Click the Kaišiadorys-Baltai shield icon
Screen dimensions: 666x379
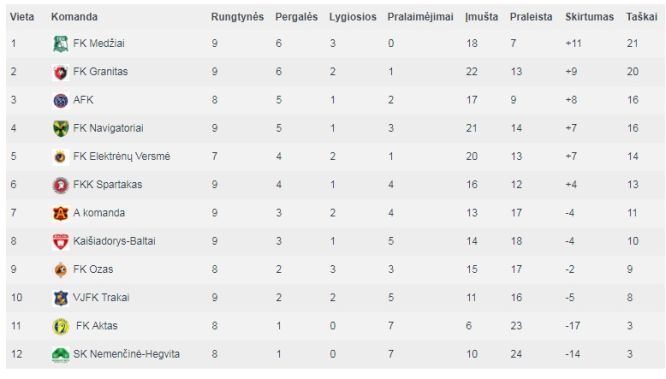[x=60, y=241]
